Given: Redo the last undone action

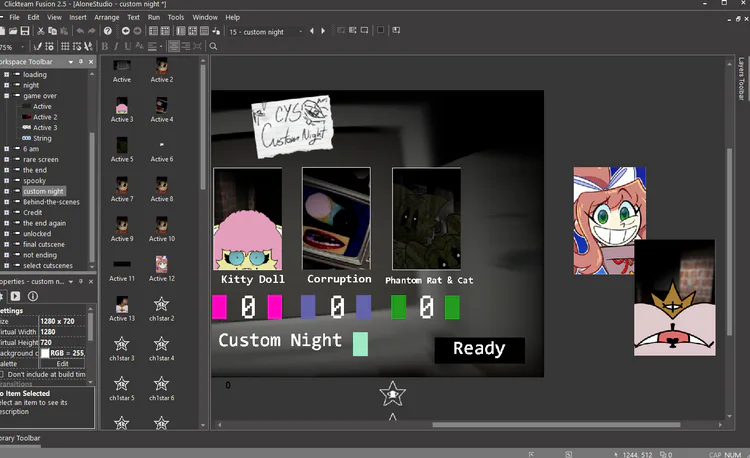Looking at the screenshot, I should [x=91, y=31].
